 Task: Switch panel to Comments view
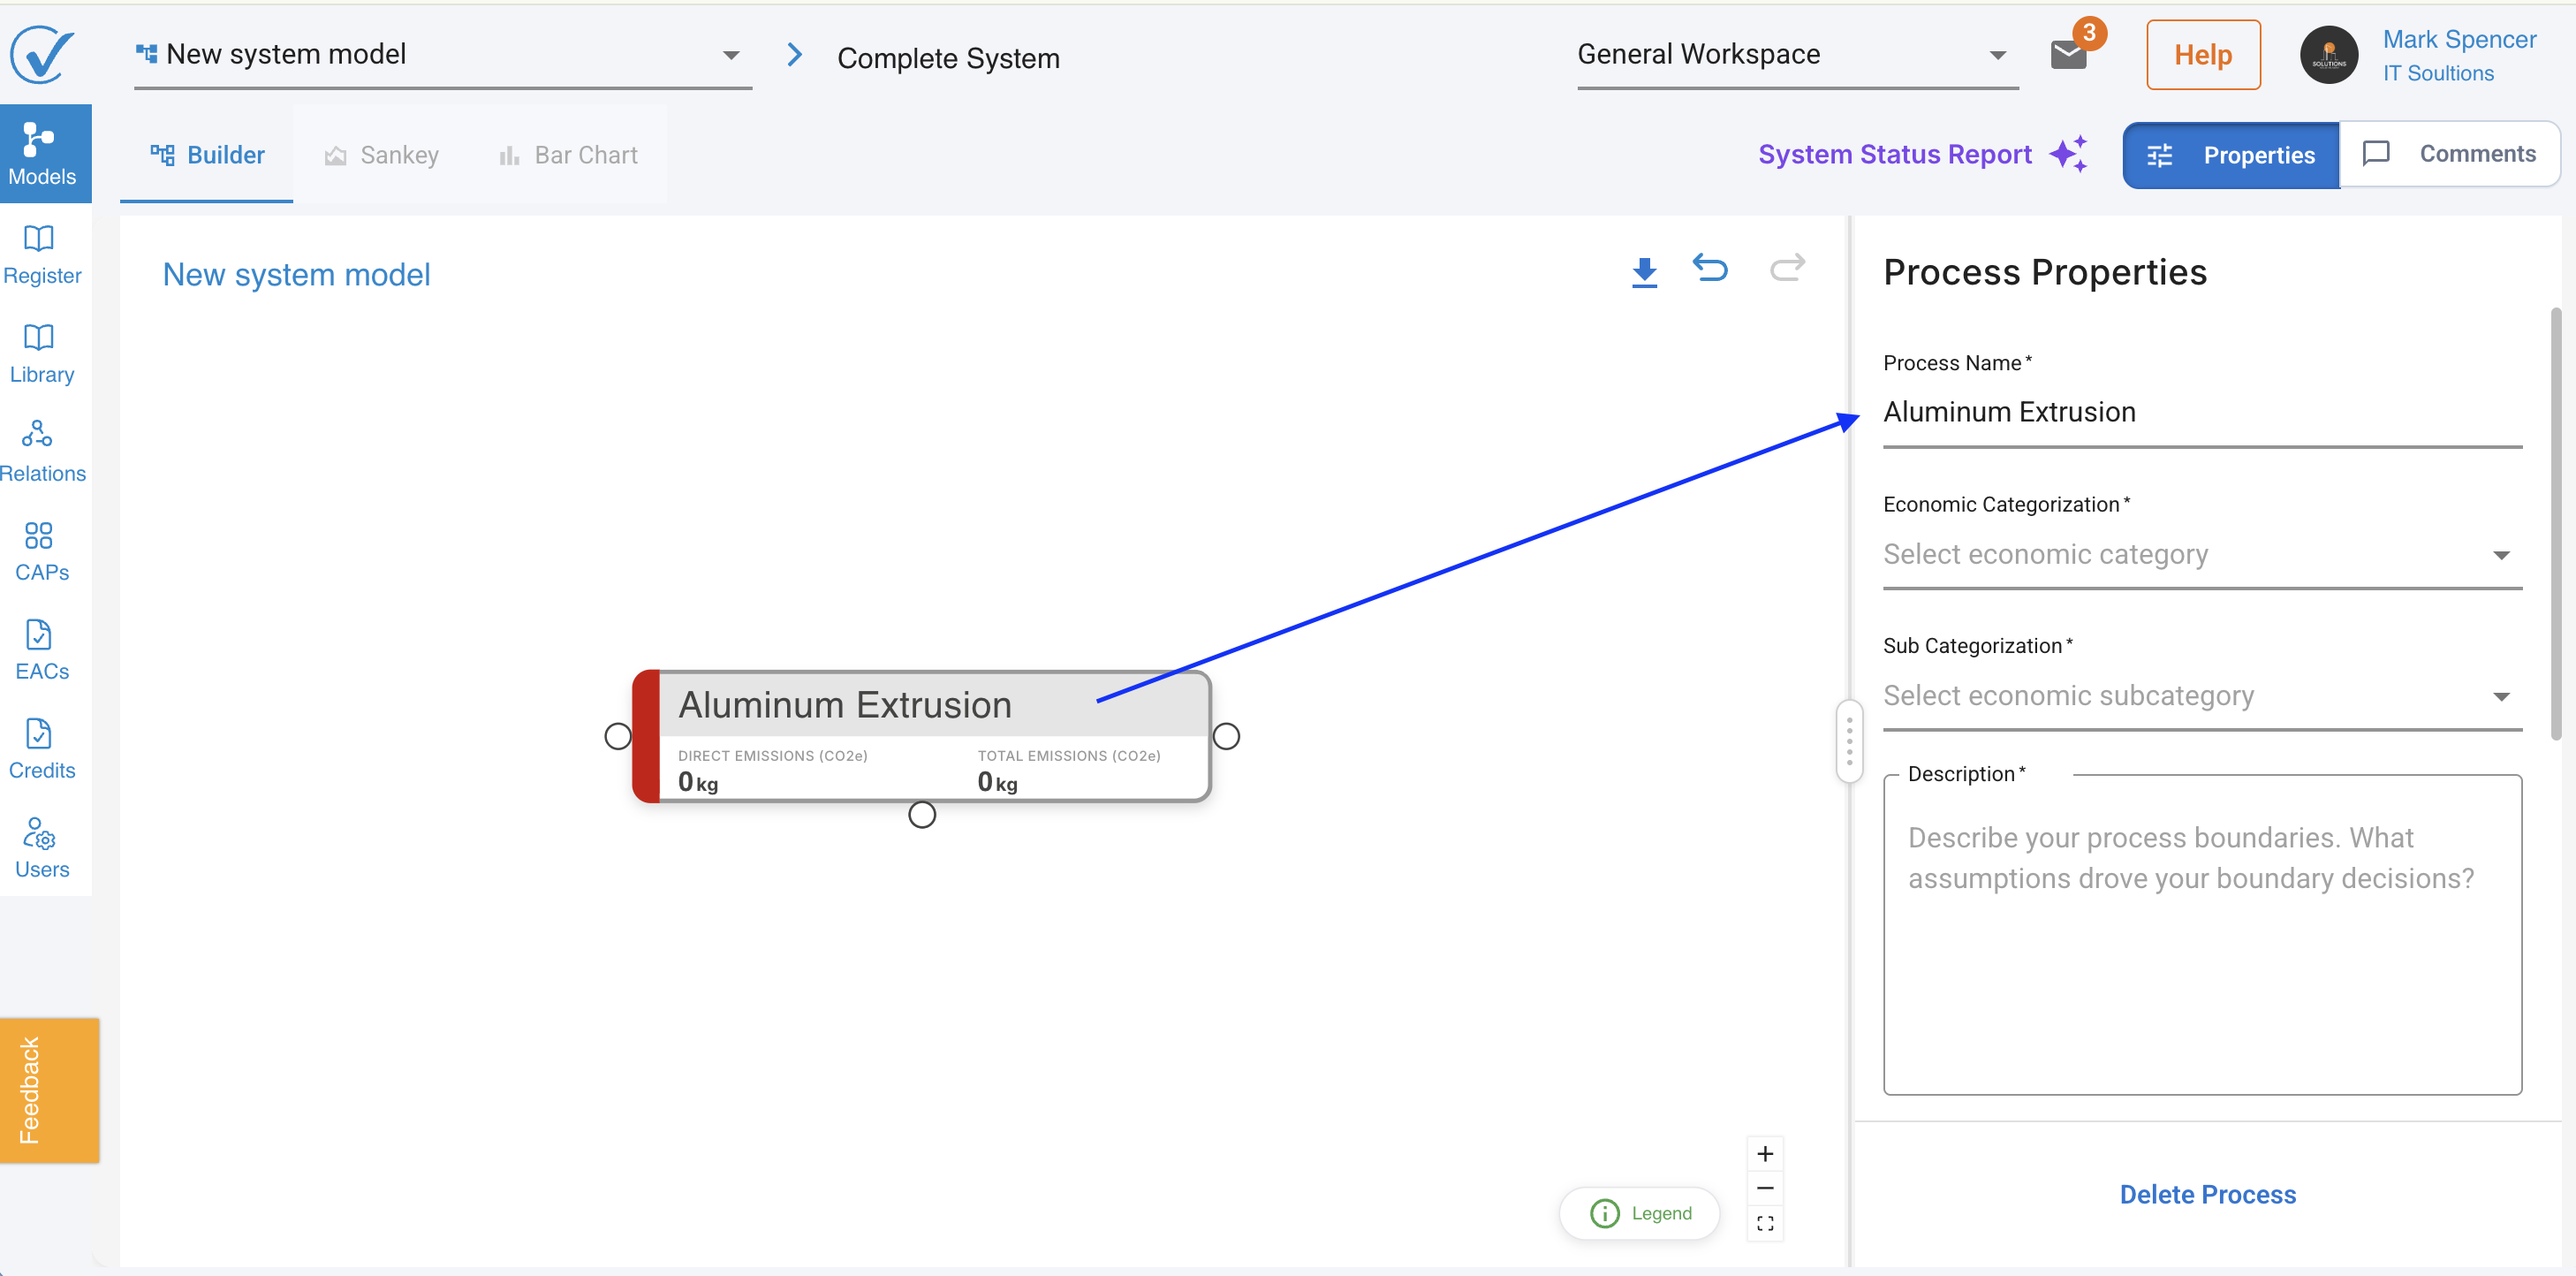tap(2449, 154)
